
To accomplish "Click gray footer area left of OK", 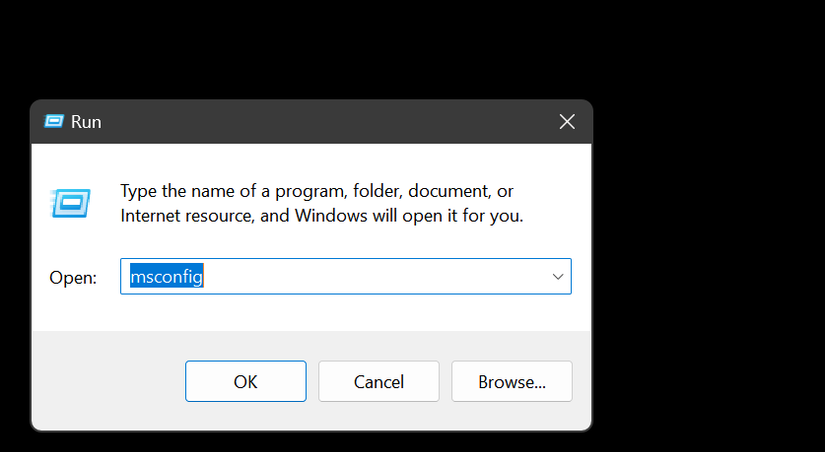I will [x=107, y=381].
